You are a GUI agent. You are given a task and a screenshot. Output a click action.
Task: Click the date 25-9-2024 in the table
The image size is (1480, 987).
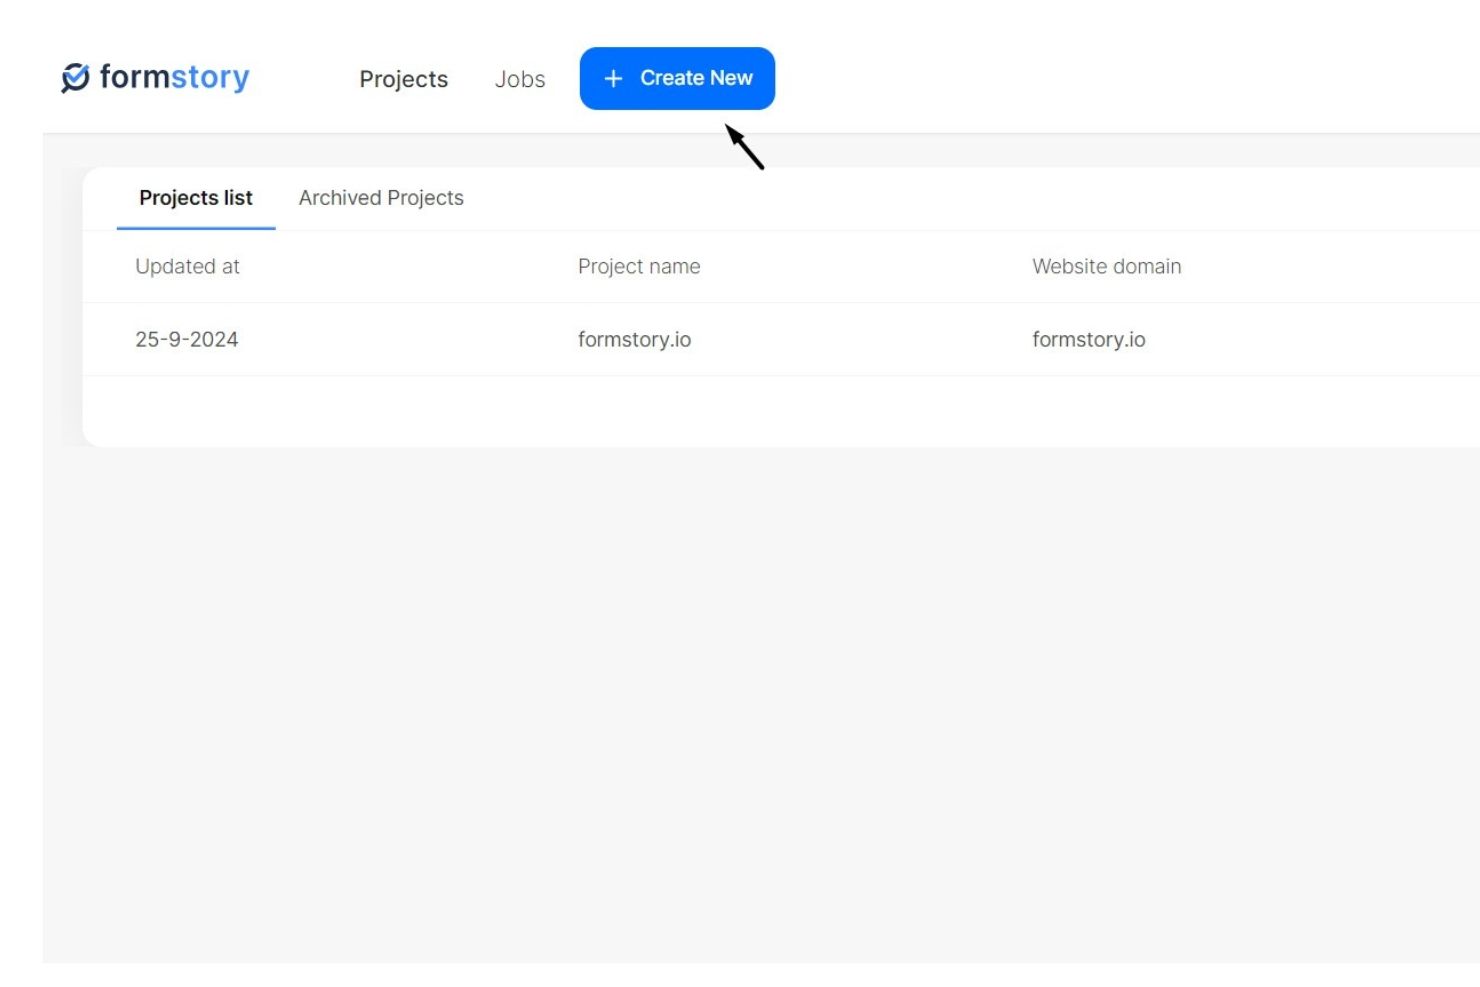[x=187, y=340]
